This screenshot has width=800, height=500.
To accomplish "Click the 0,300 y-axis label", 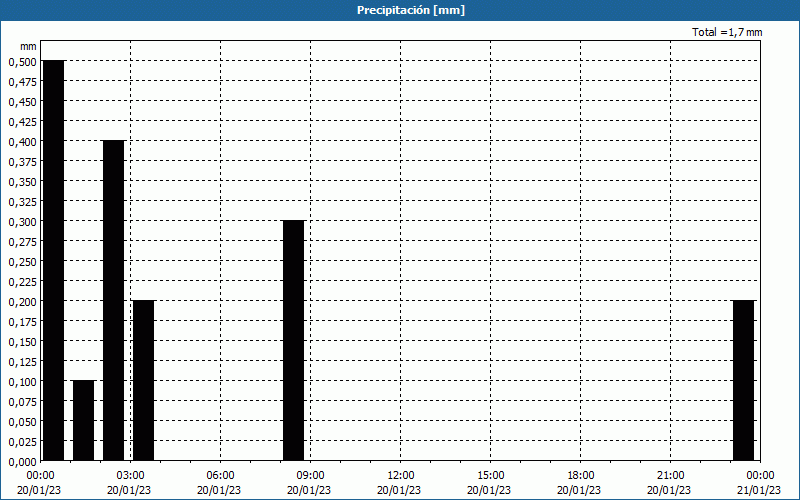I will pos(23,221).
